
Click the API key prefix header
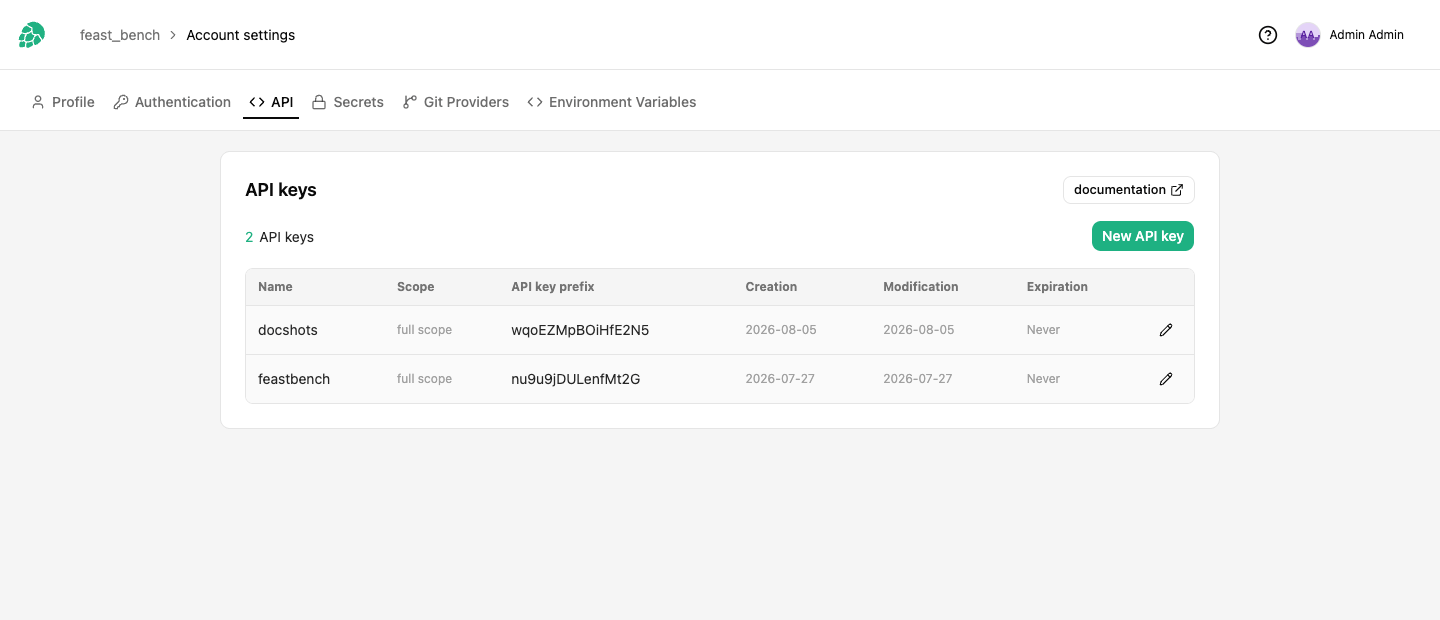point(553,287)
